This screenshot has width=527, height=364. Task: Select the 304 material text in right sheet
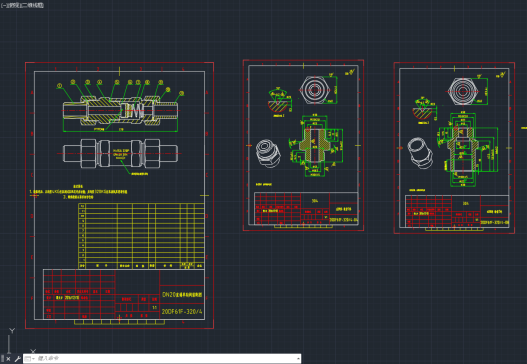[465, 203]
